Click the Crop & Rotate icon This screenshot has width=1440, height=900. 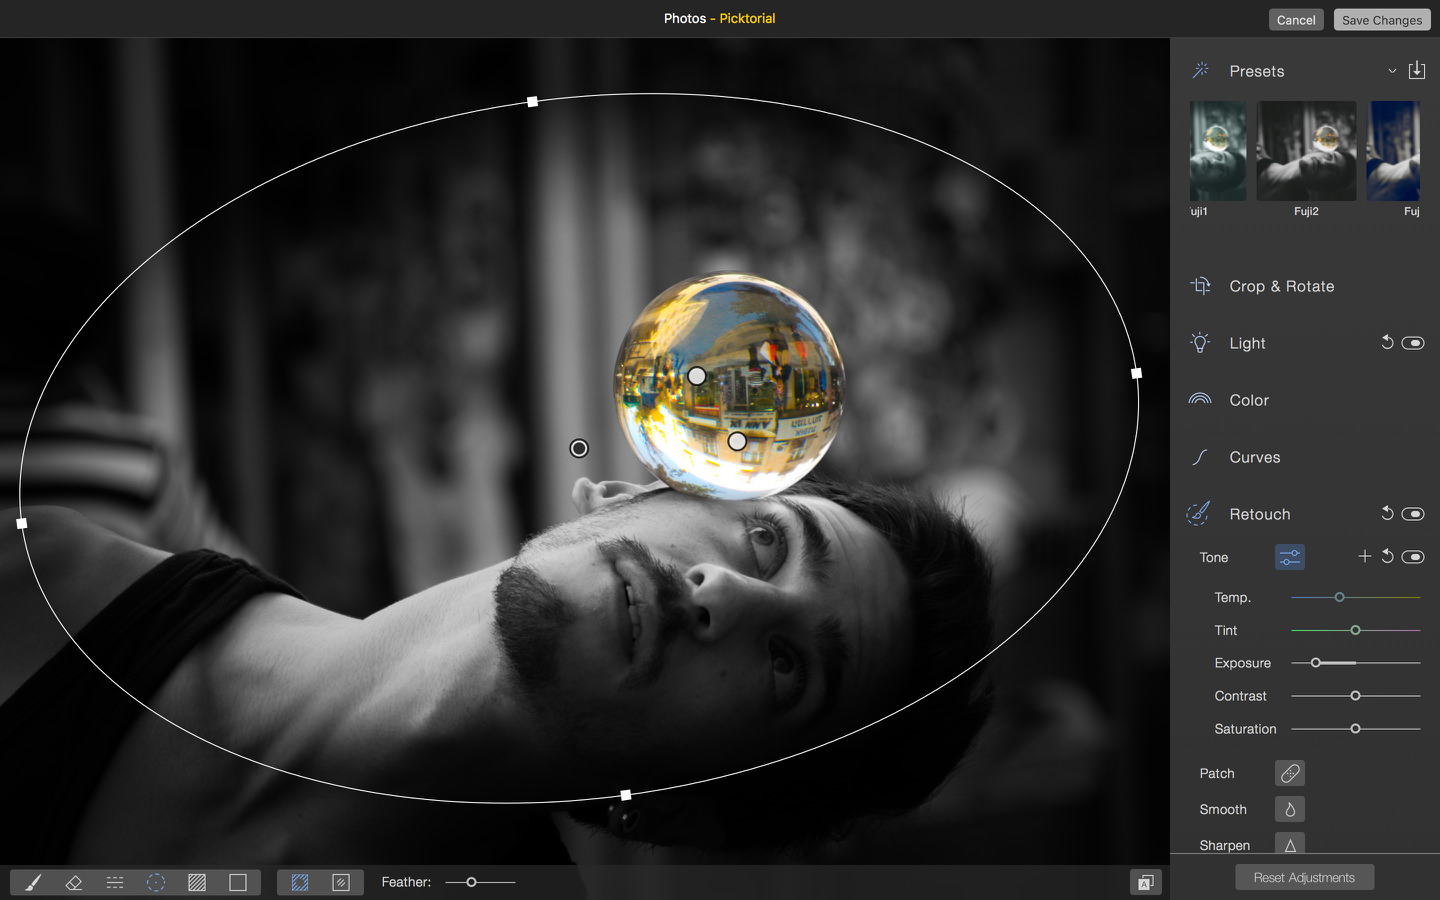(x=1200, y=286)
